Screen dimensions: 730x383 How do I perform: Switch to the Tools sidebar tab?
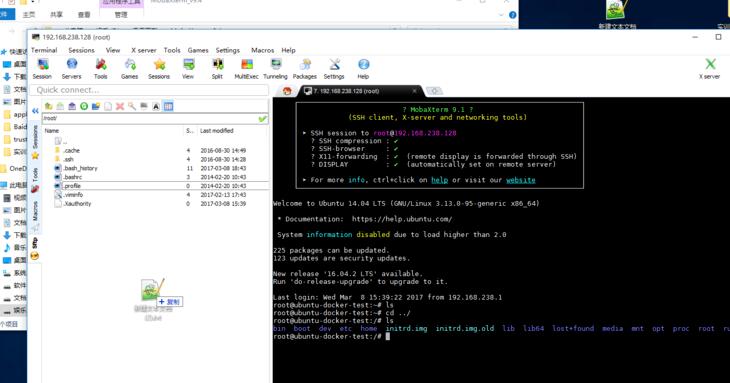pos(35,180)
